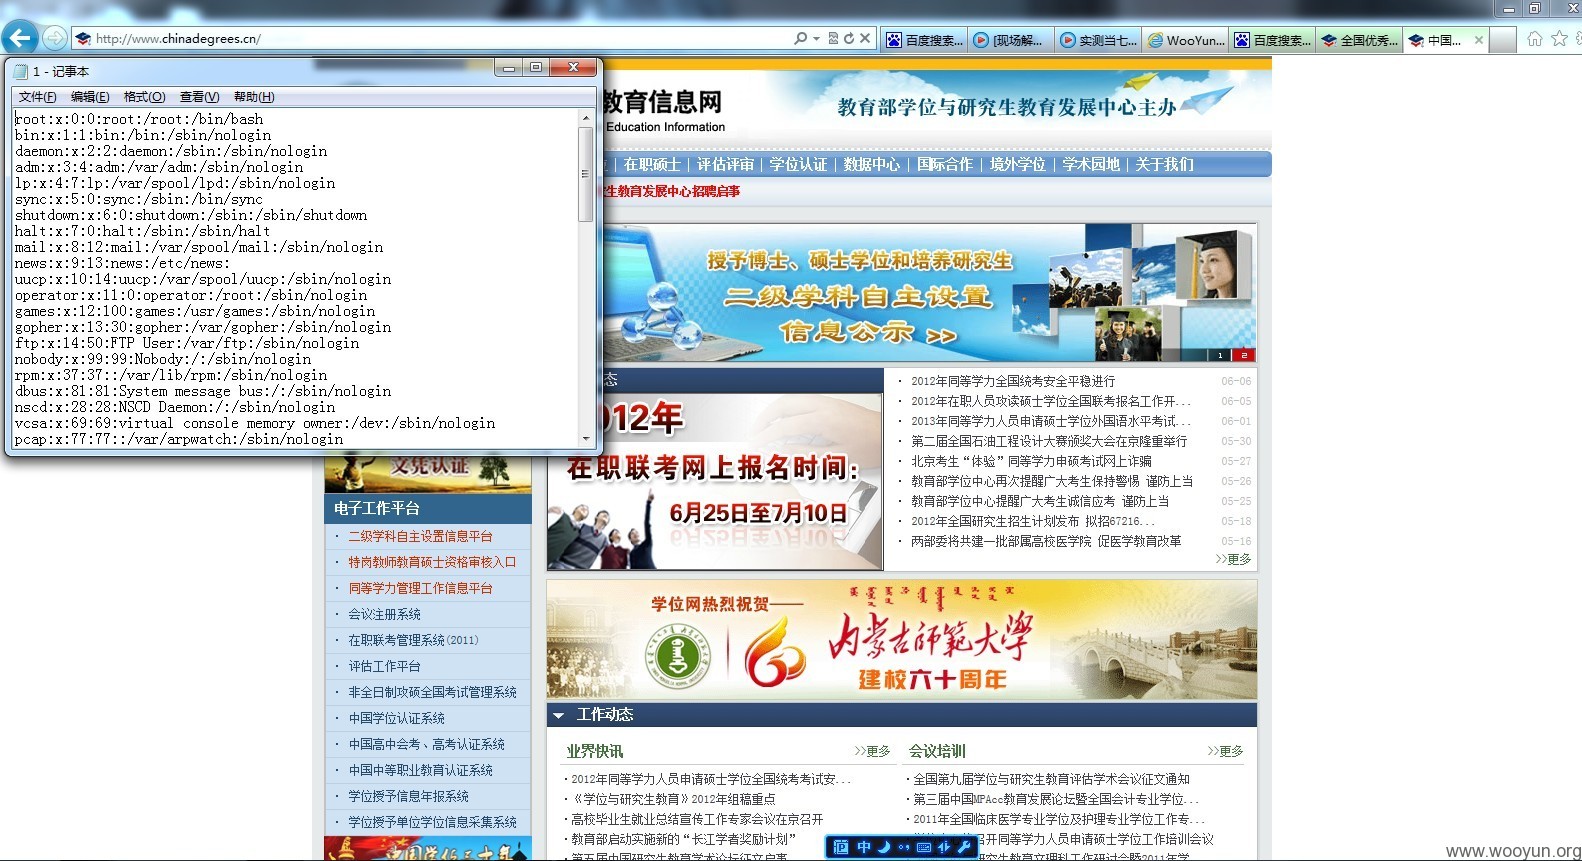Toggle 中 Chinese/English input mode
The image size is (1582, 861).
864,847
